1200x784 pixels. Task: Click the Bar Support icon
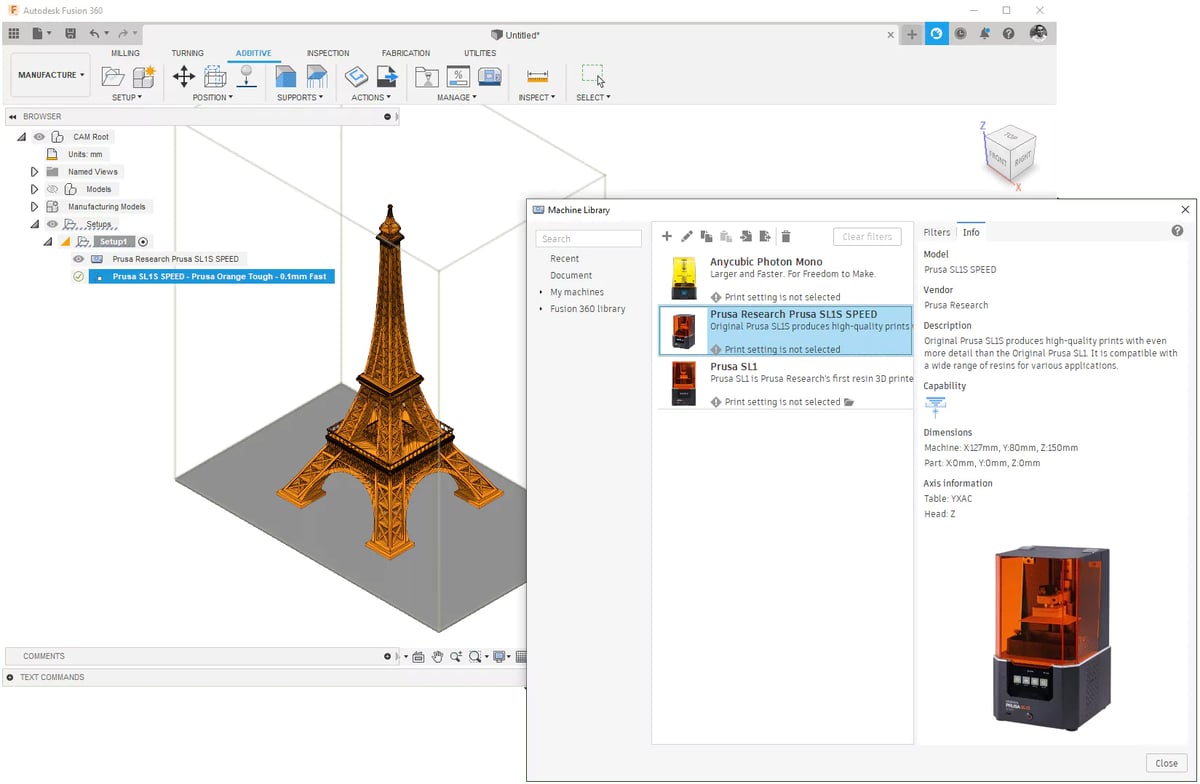pos(317,76)
